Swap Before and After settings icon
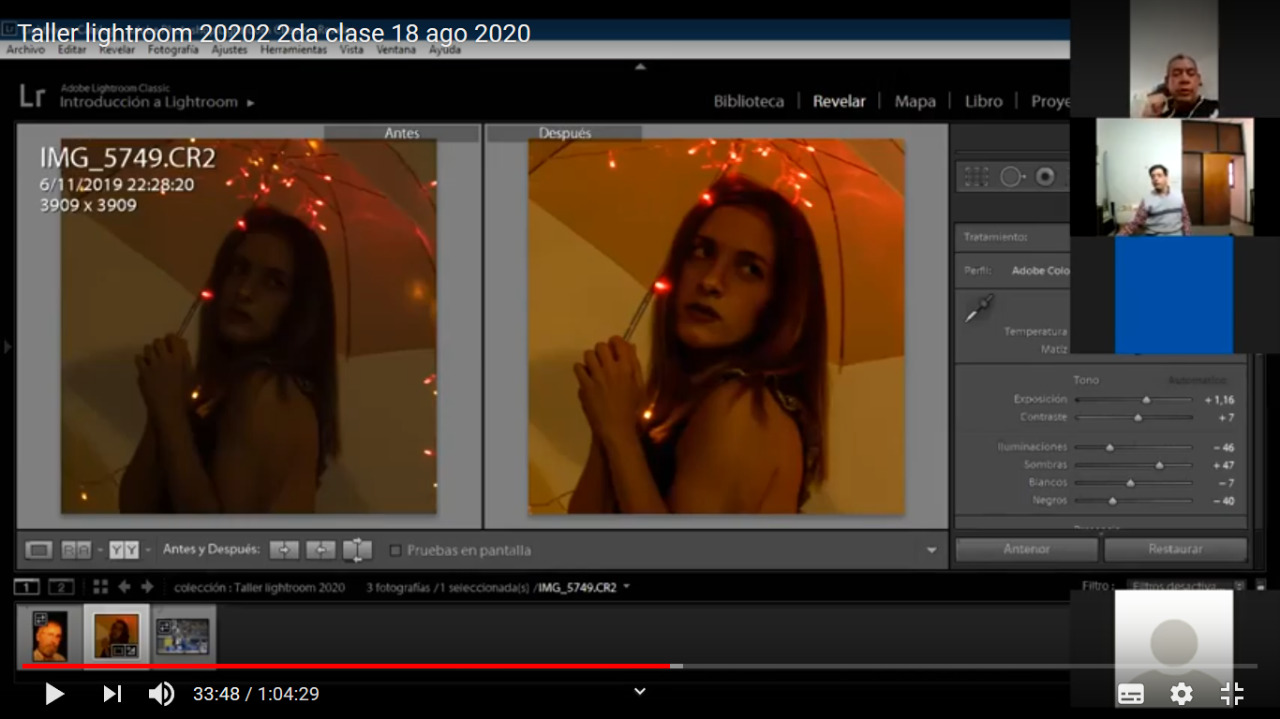The image size is (1280, 719). 357,550
